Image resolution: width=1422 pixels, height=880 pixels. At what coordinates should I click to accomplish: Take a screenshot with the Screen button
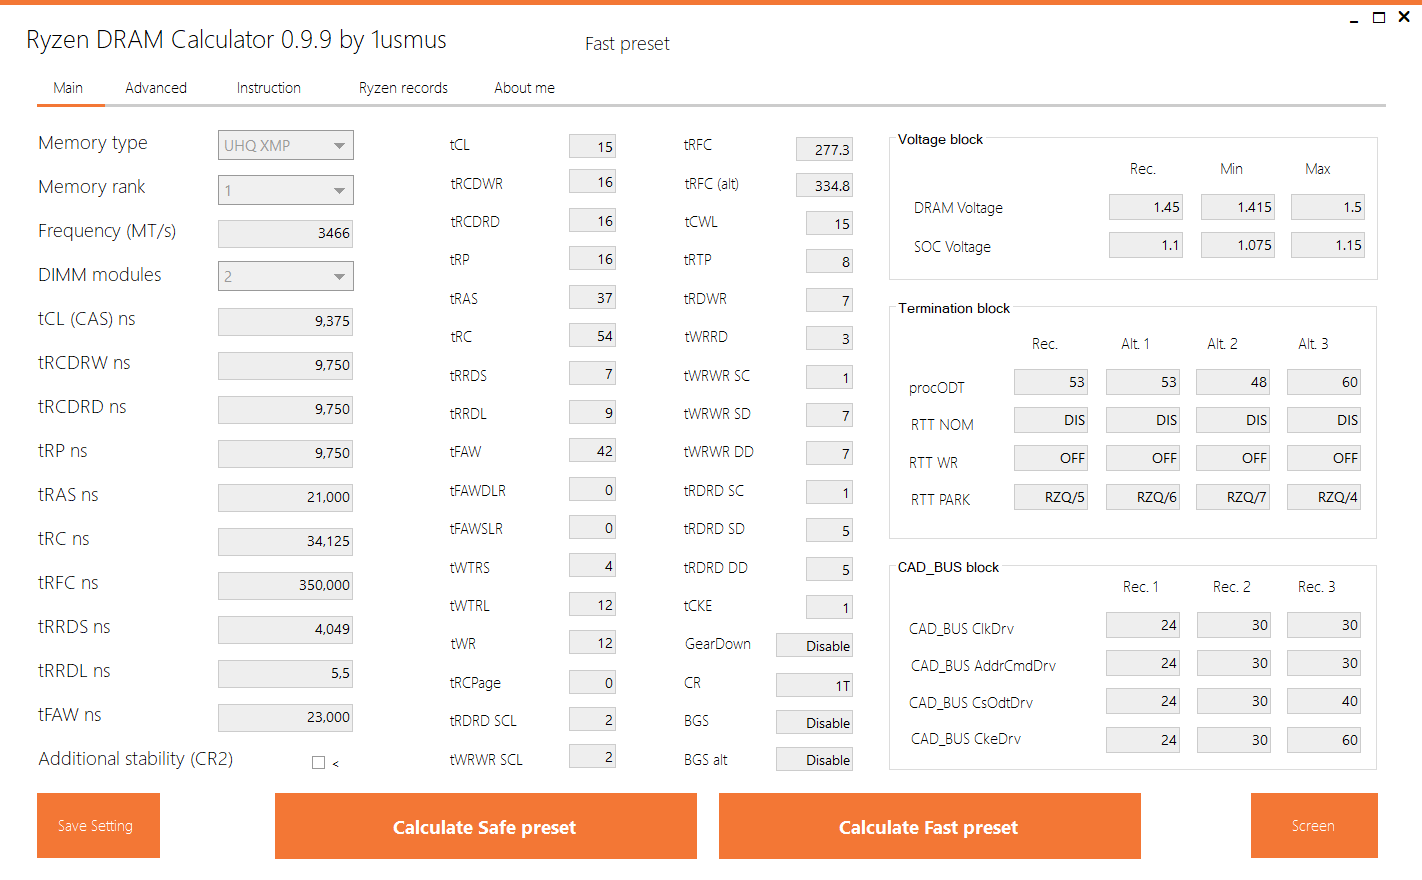[x=1313, y=826]
